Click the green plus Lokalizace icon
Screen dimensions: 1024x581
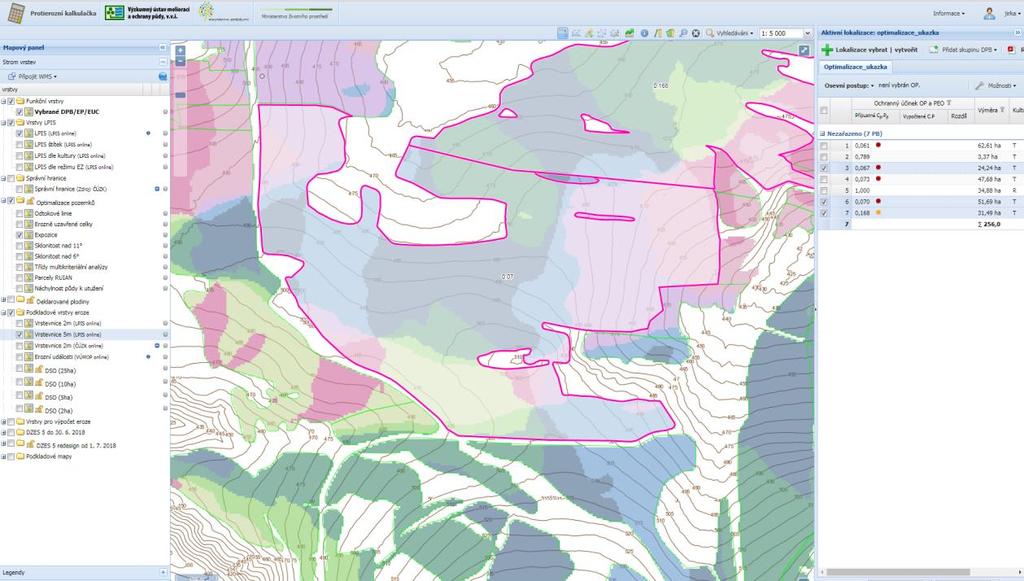827,50
